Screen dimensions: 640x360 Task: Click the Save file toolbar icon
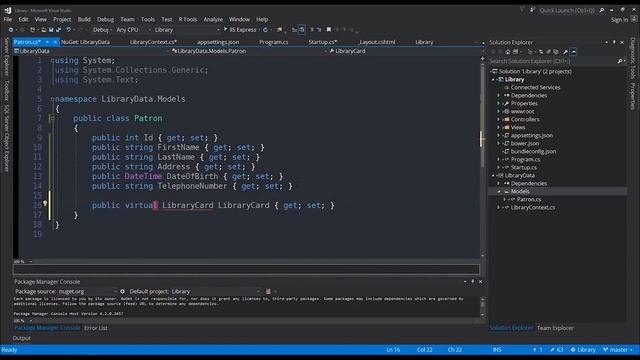51,30
